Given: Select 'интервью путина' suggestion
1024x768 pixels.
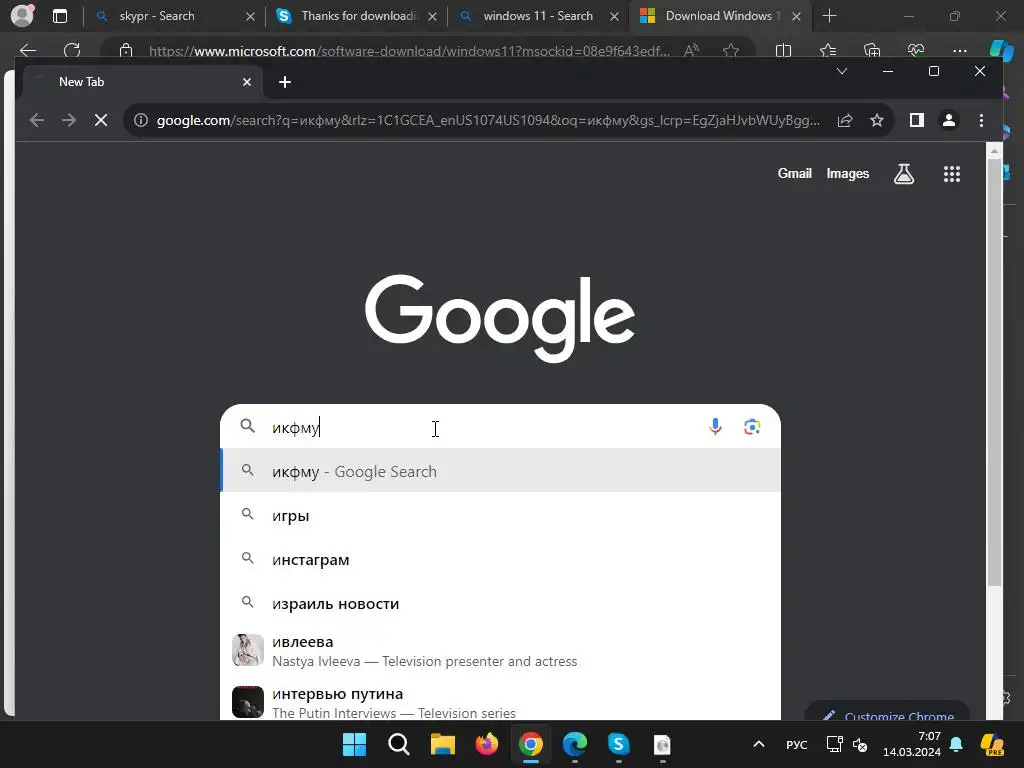Looking at the screenshot, I should coord(500,701).
